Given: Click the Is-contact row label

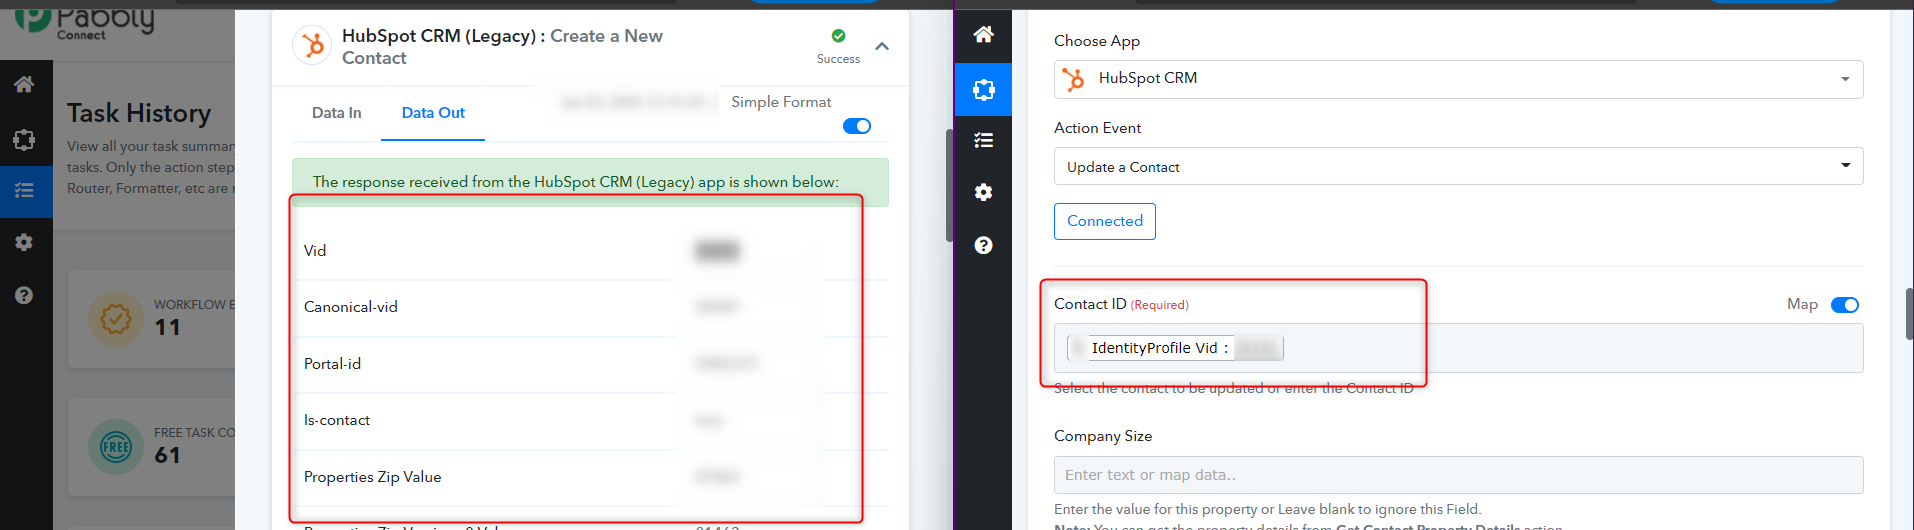Looking at the screenshot, I should pyautogui.click(x=337, y=420).
